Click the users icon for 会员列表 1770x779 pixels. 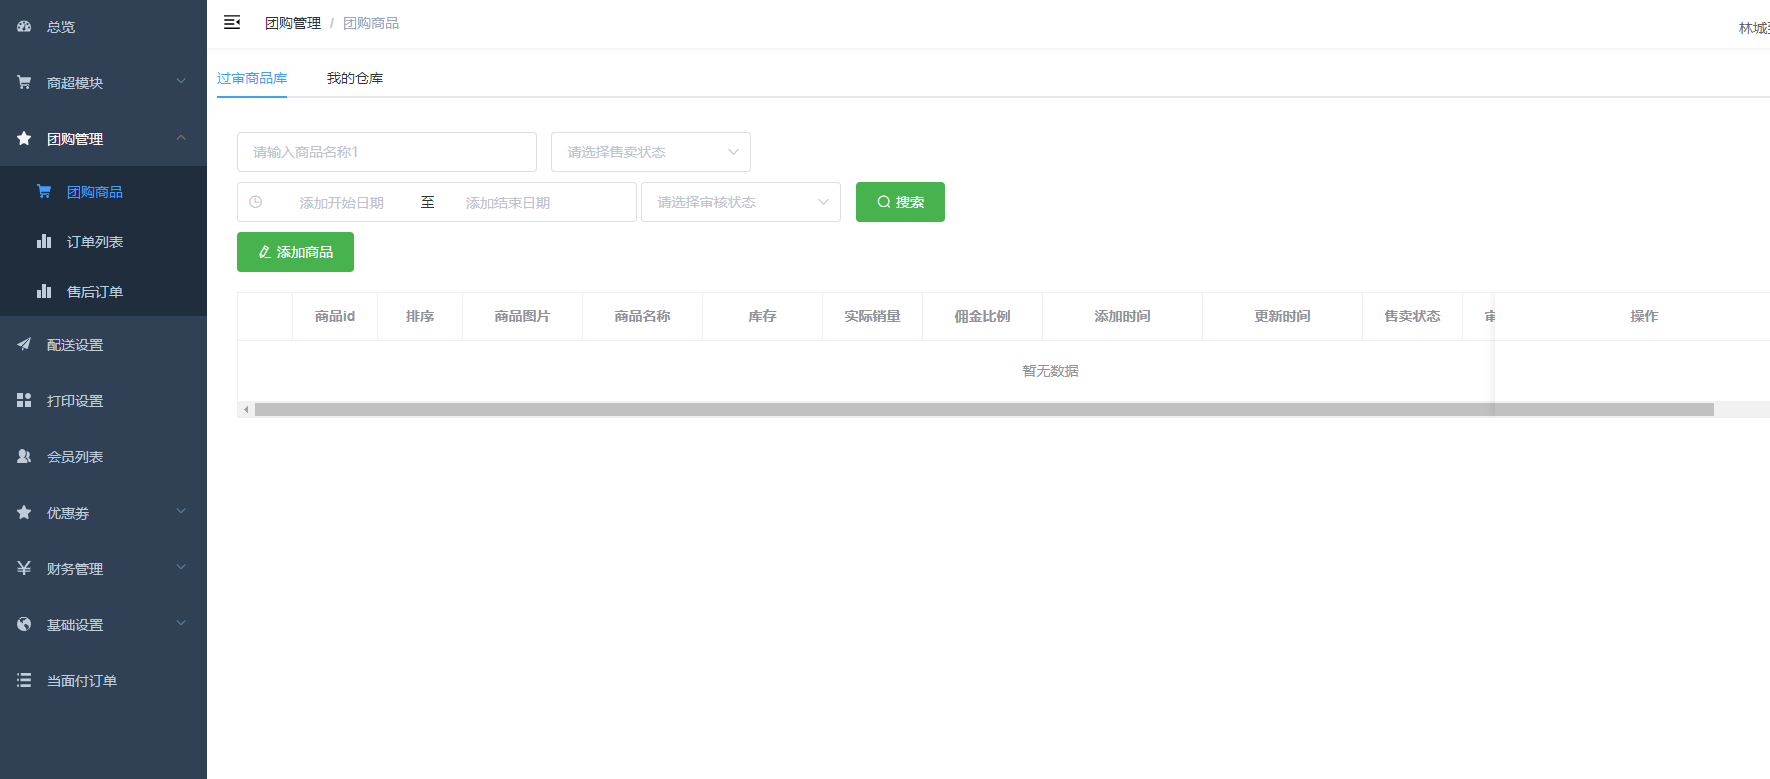24,456
